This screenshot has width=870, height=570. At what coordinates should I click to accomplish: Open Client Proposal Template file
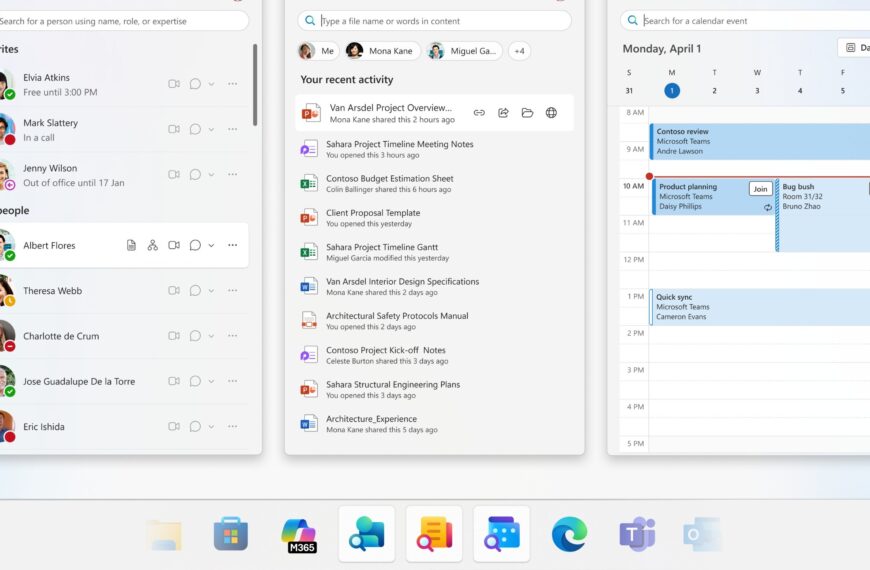click(434, 218)
